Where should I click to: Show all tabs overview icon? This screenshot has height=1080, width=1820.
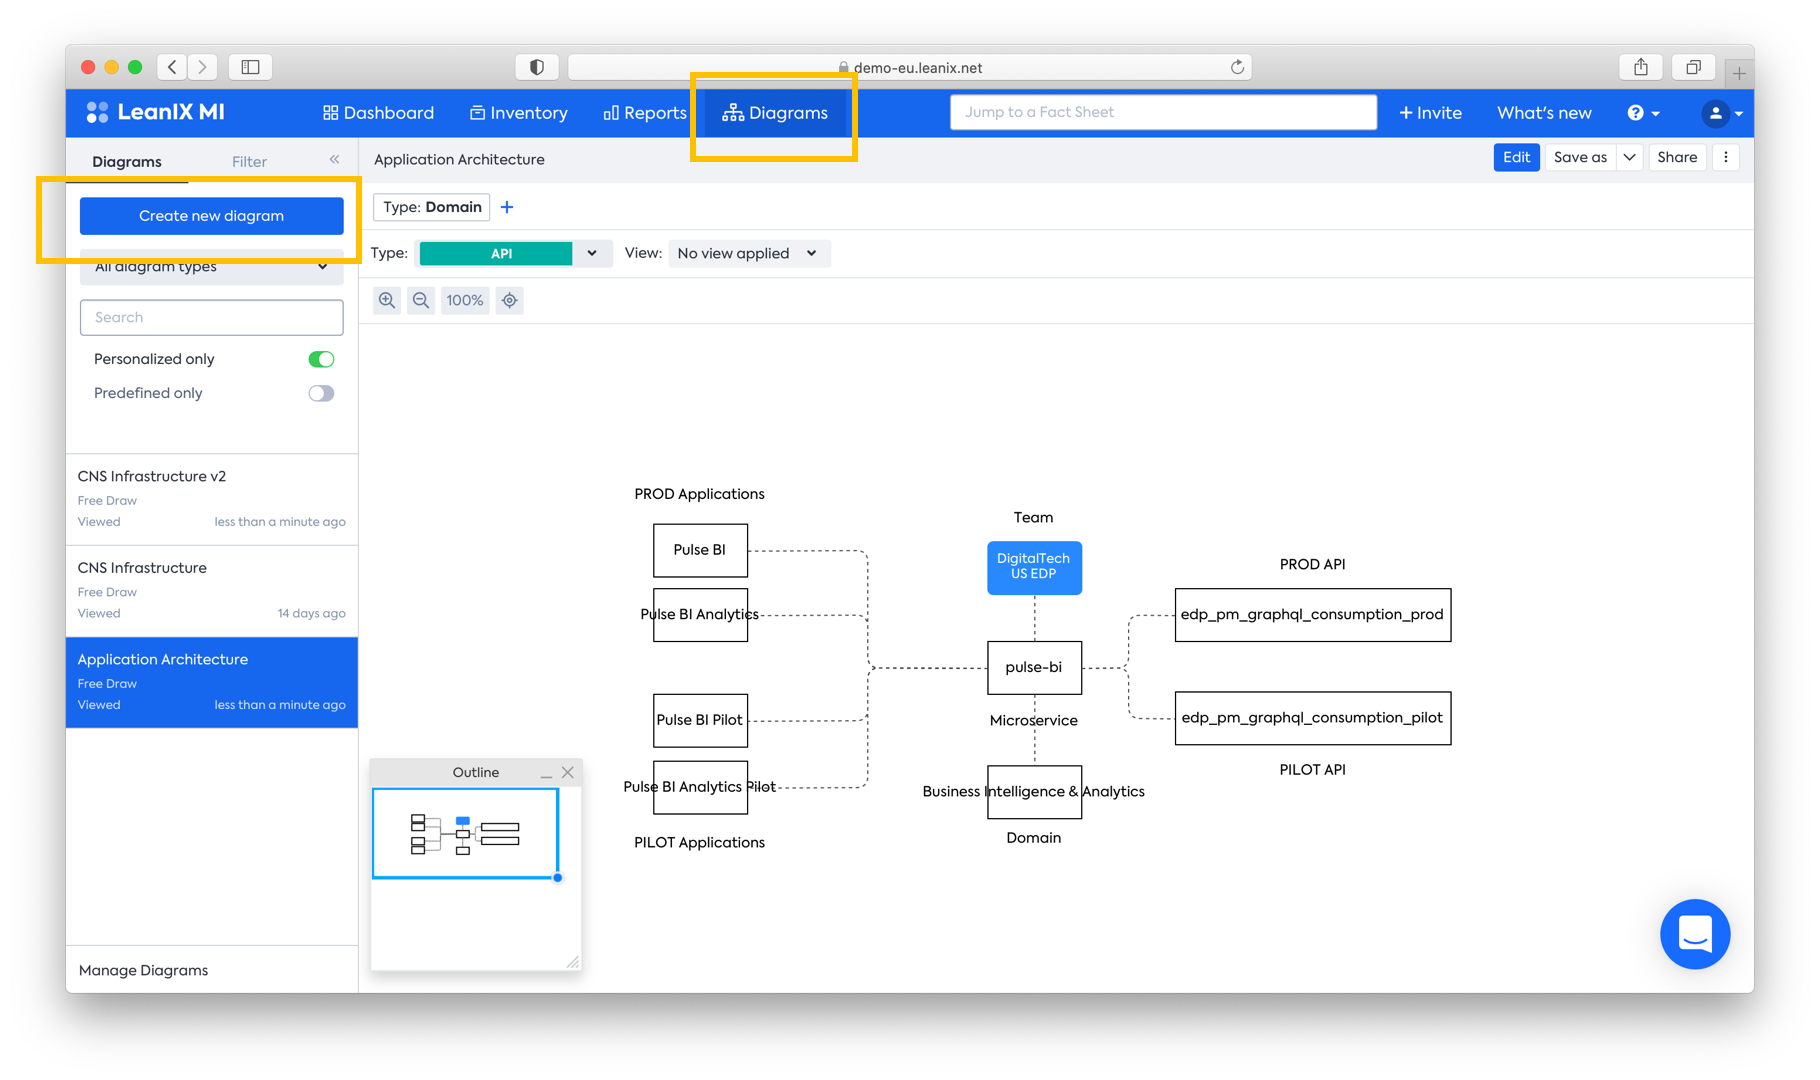coord(1693,67)
